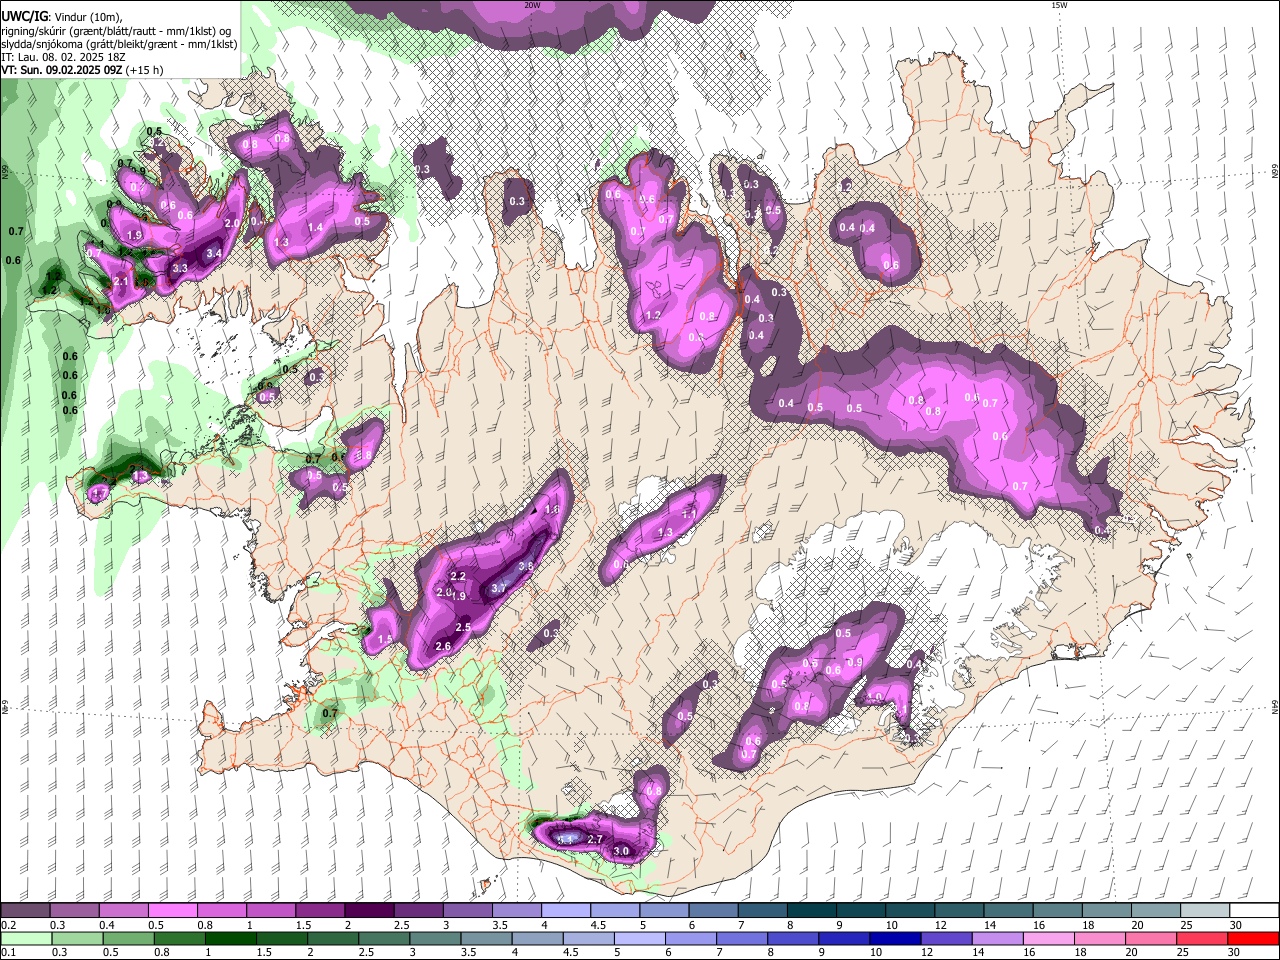
Task: Click the 2.6 snowfall value on the map
Action: point(443,646)
